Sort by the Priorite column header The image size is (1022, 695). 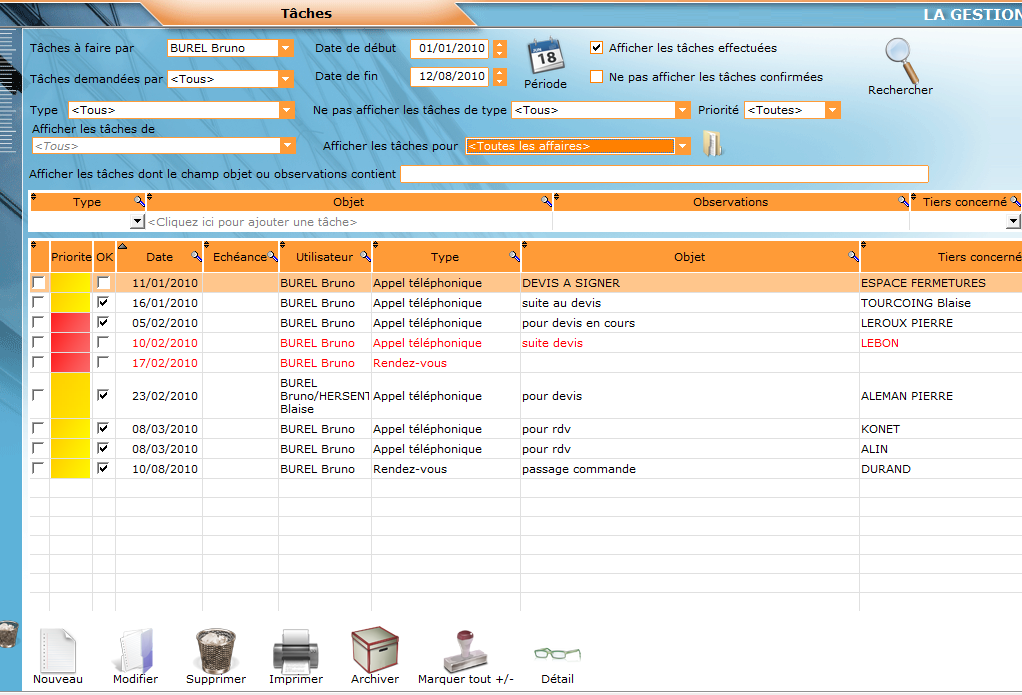[71, 257]
